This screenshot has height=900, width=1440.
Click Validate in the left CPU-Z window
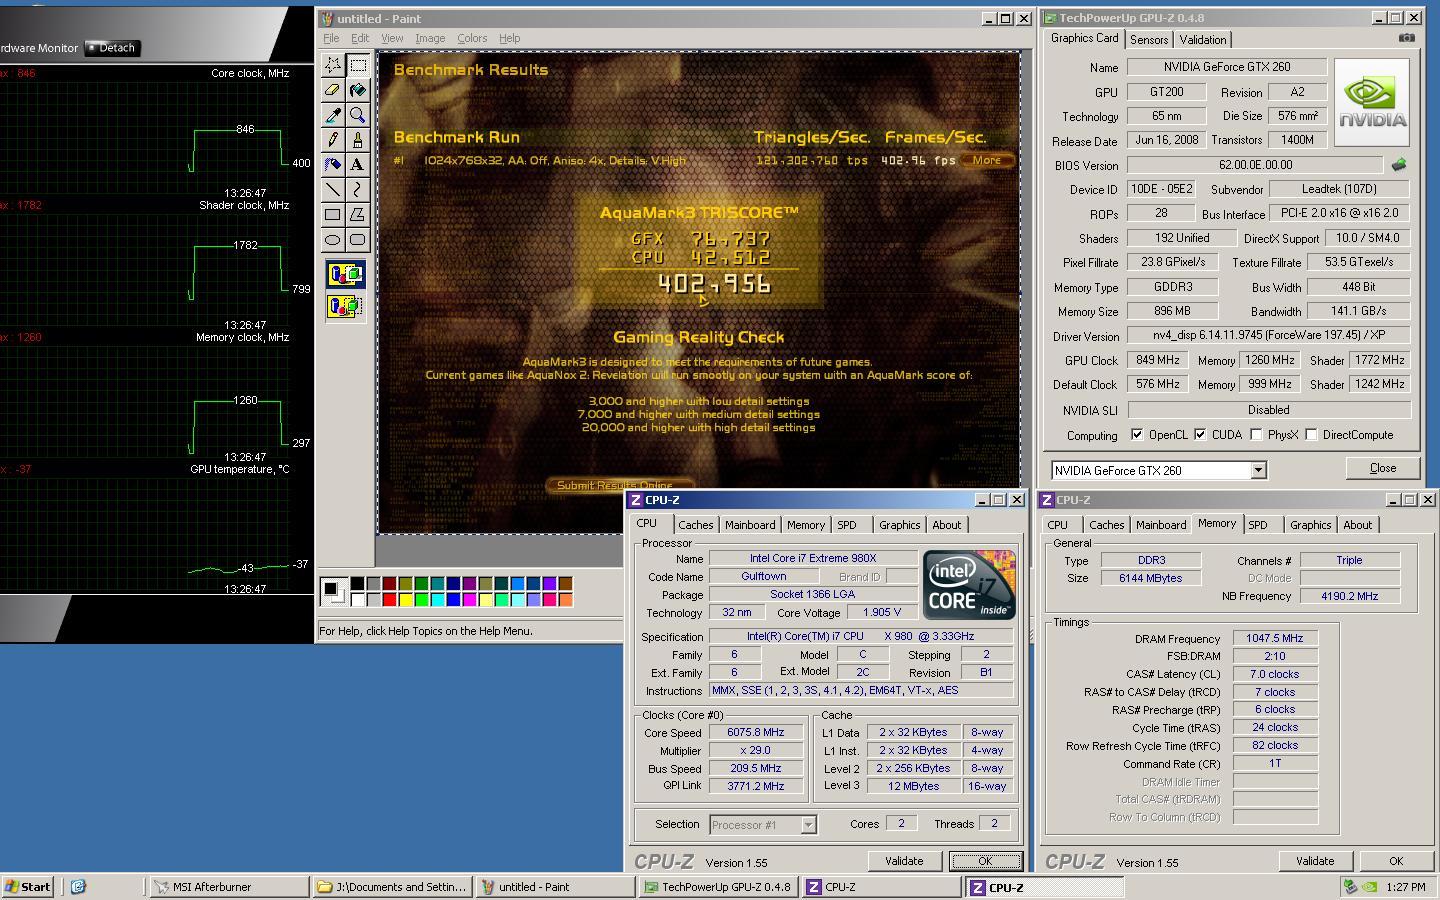click(904, 861)
